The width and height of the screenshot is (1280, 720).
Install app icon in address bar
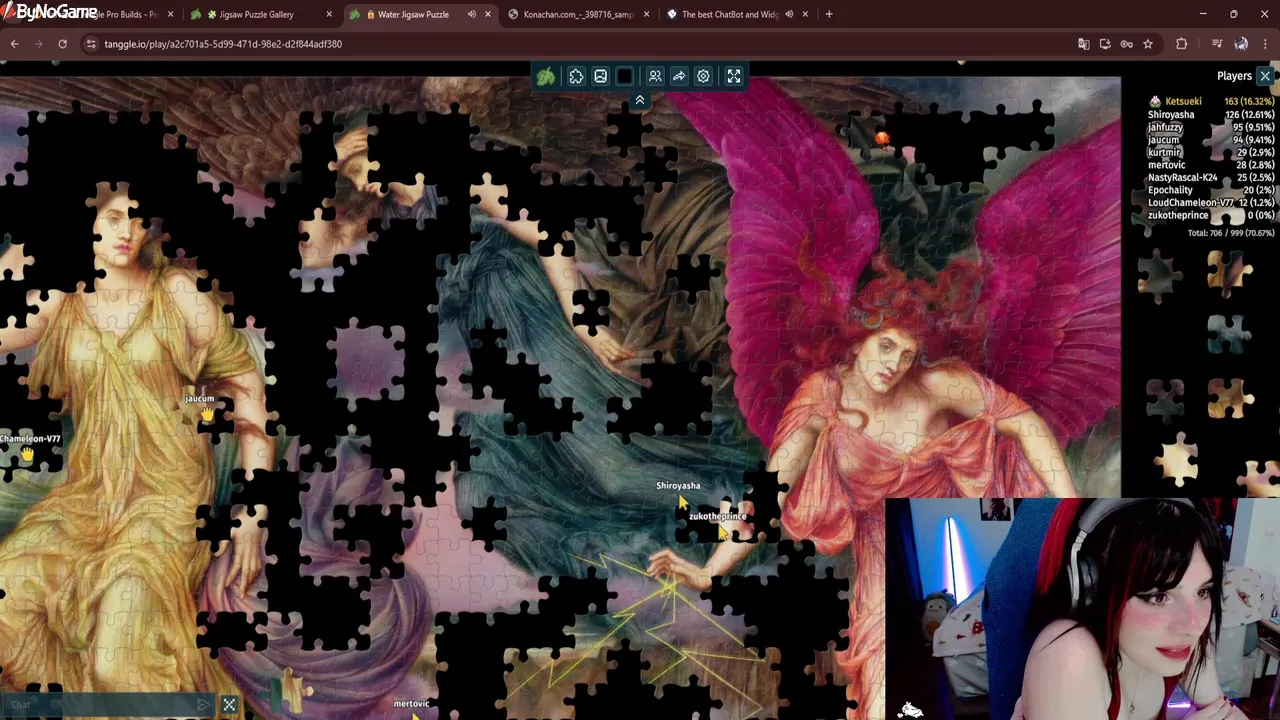[x=1105, y=44]
